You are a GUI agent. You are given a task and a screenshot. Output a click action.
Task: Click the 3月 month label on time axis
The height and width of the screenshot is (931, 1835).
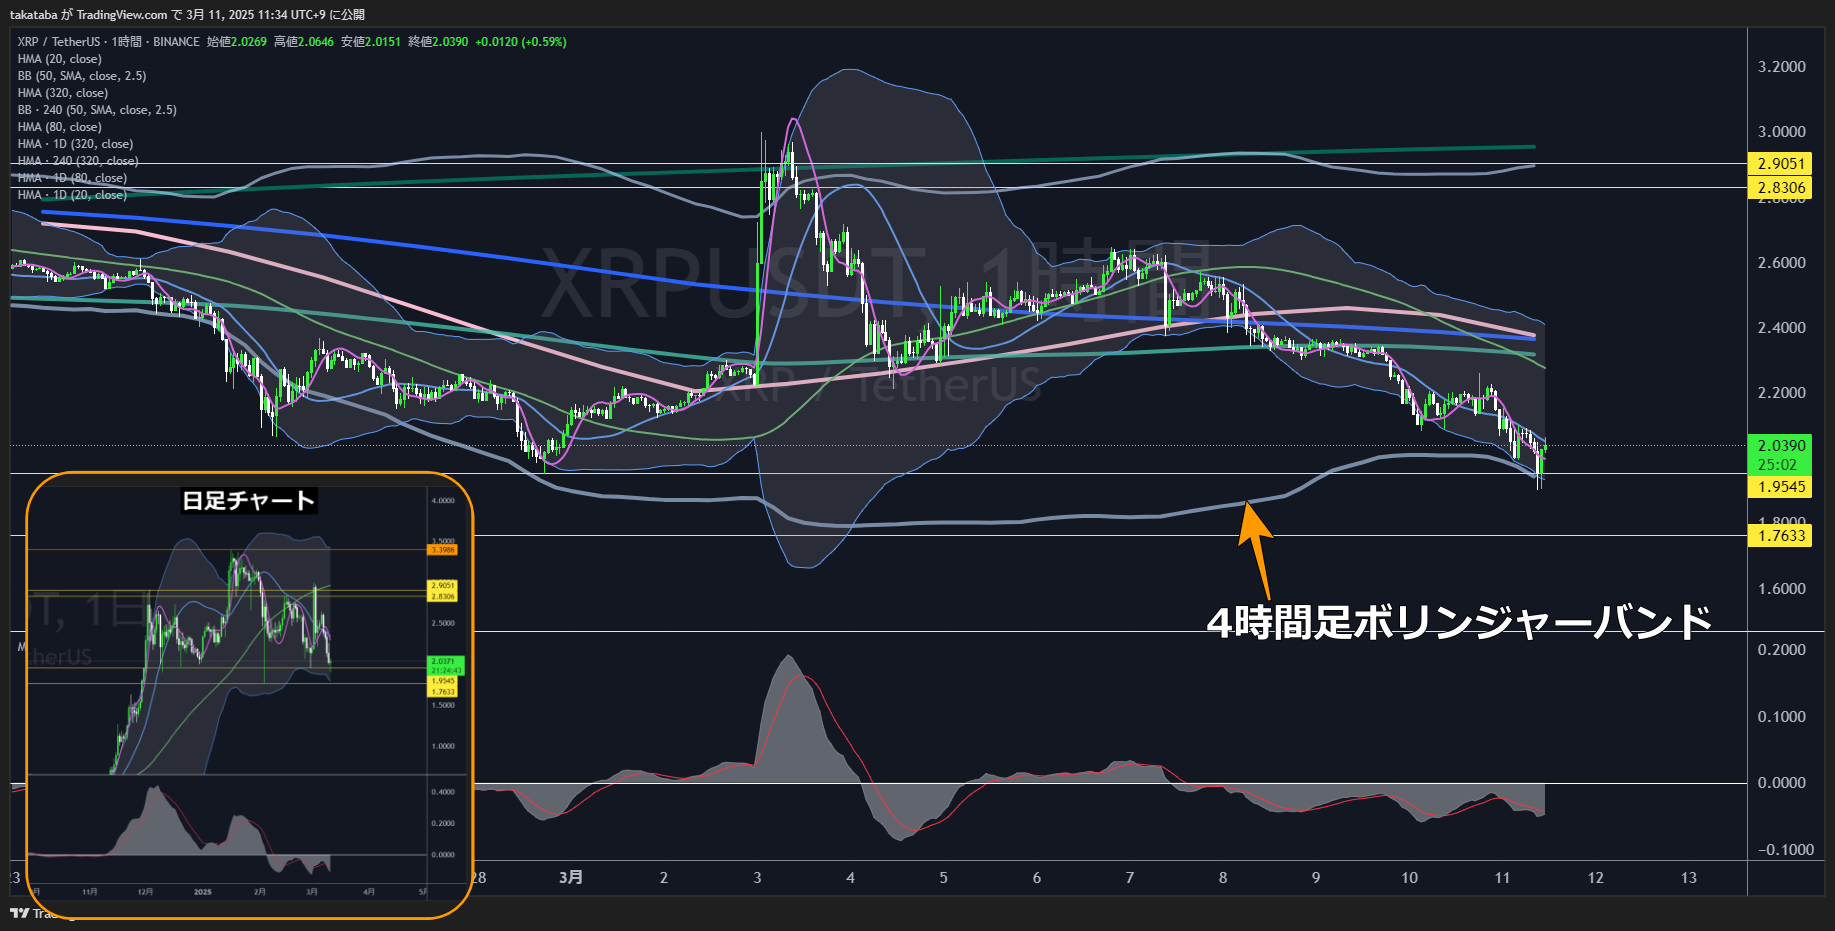pyautogui.click(x=571, y=877)
